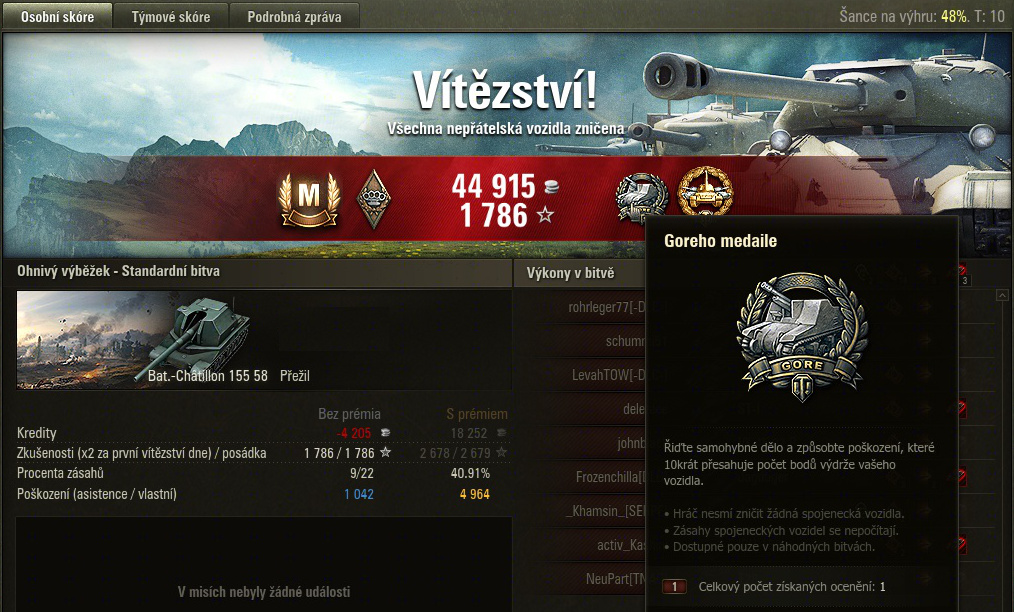Click the Výkony v bitvě panel header
Screen dimensions: 1014x612
pyautogui.click(x=570, y=273)
